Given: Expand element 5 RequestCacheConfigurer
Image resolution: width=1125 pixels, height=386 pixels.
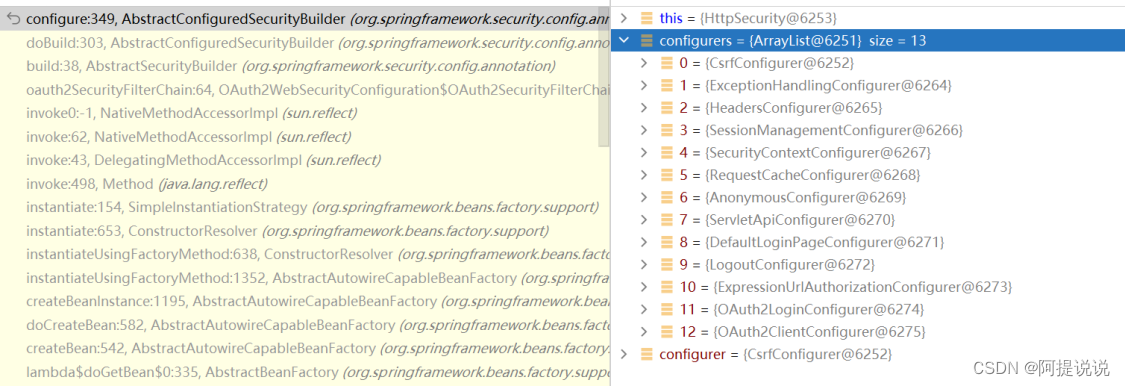Looking at the screenshot, I should pos(644,174).
